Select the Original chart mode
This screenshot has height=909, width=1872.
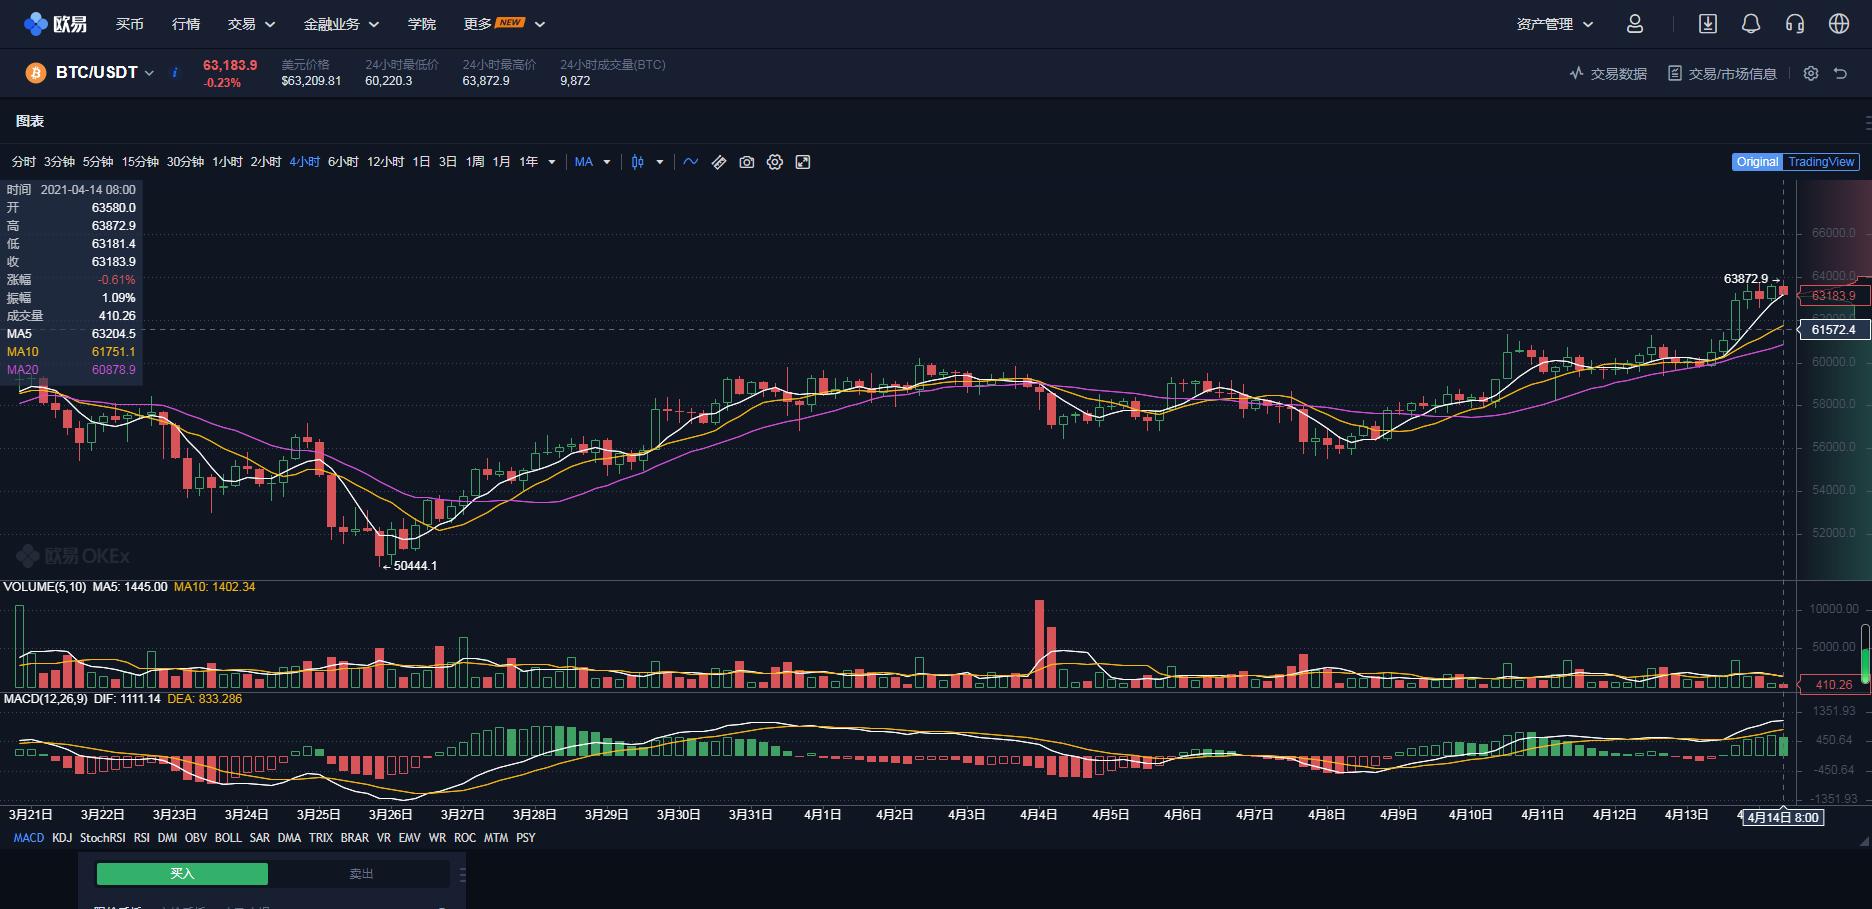1758,161
